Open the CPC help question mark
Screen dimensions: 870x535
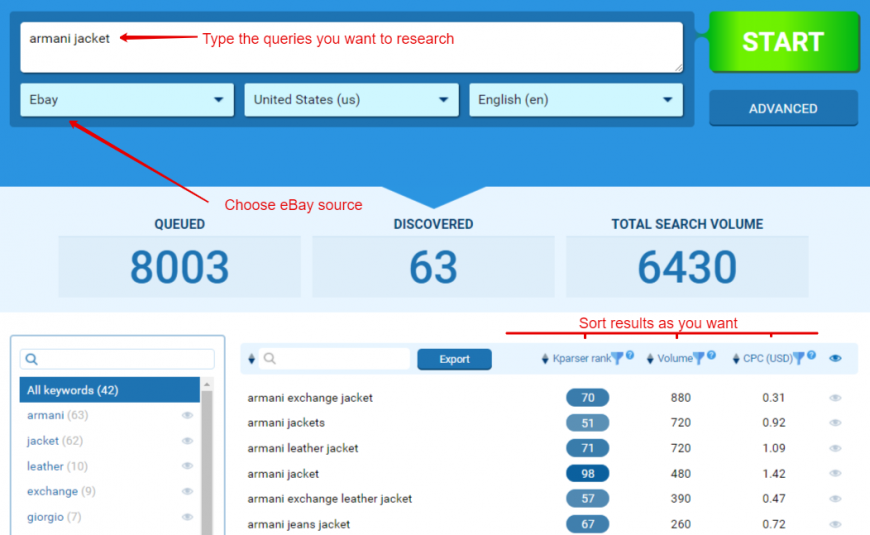811,355
